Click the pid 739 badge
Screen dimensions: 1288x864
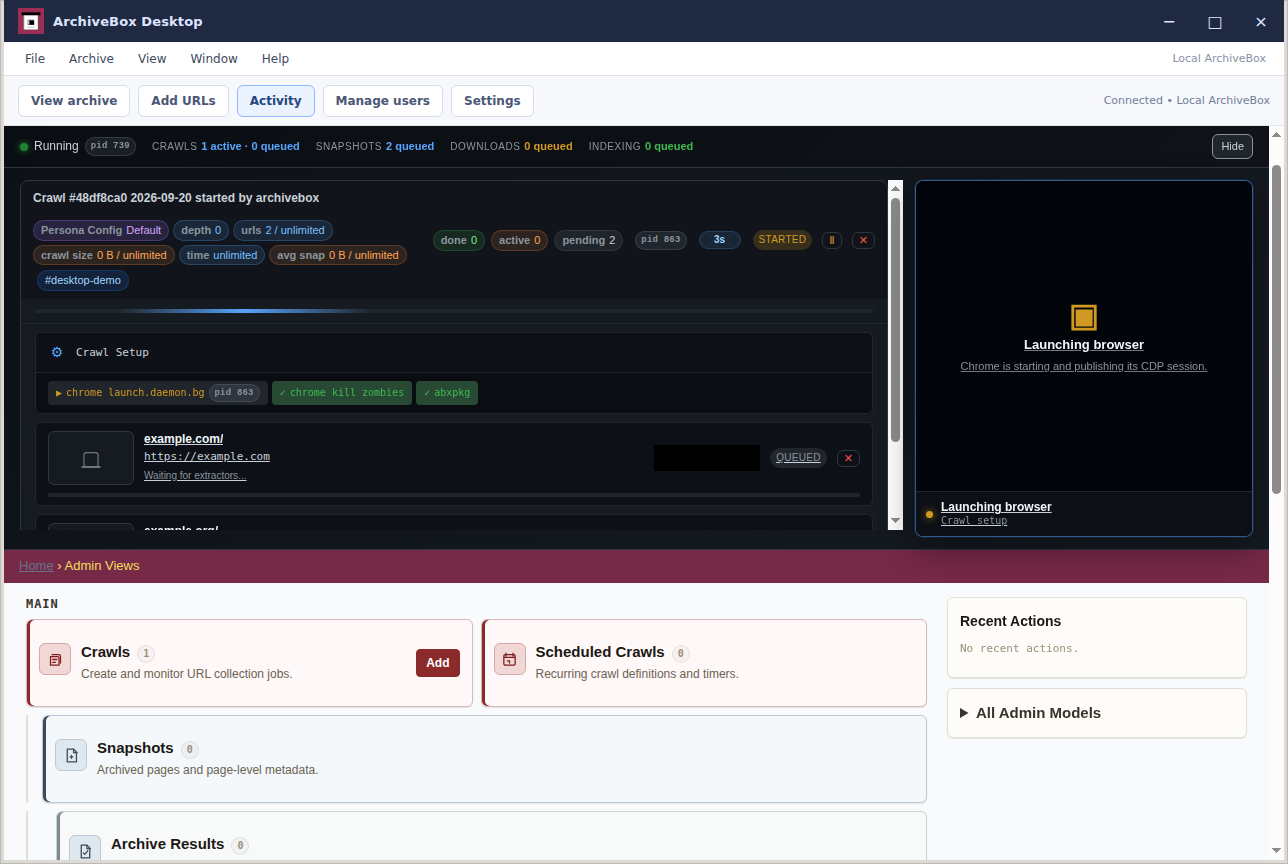tap(111, 146)
